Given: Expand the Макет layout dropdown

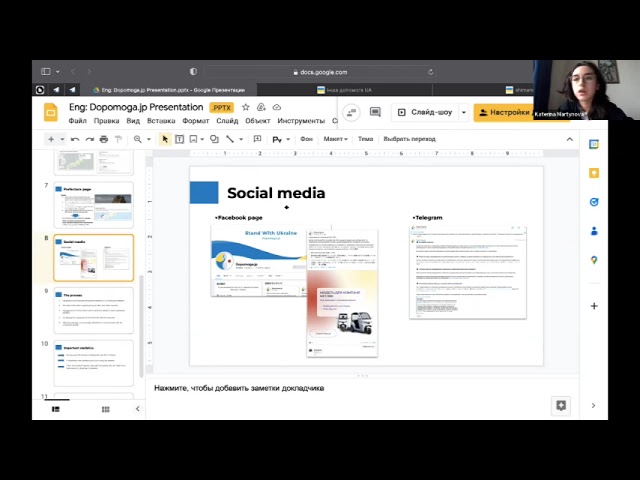Looking at the screenshot, I should pyautogui.click(x=336, y=139).
